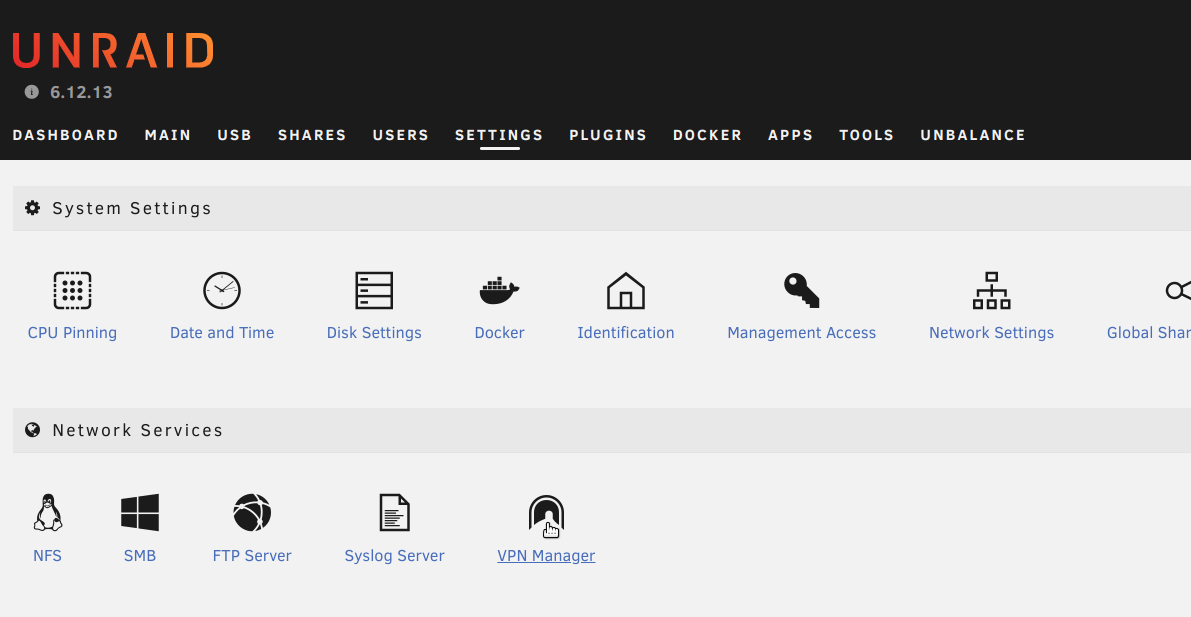This screenshot has height=617, width=1191.
Task: Click the Docker whale icon
Action: (x=499, y=290)
